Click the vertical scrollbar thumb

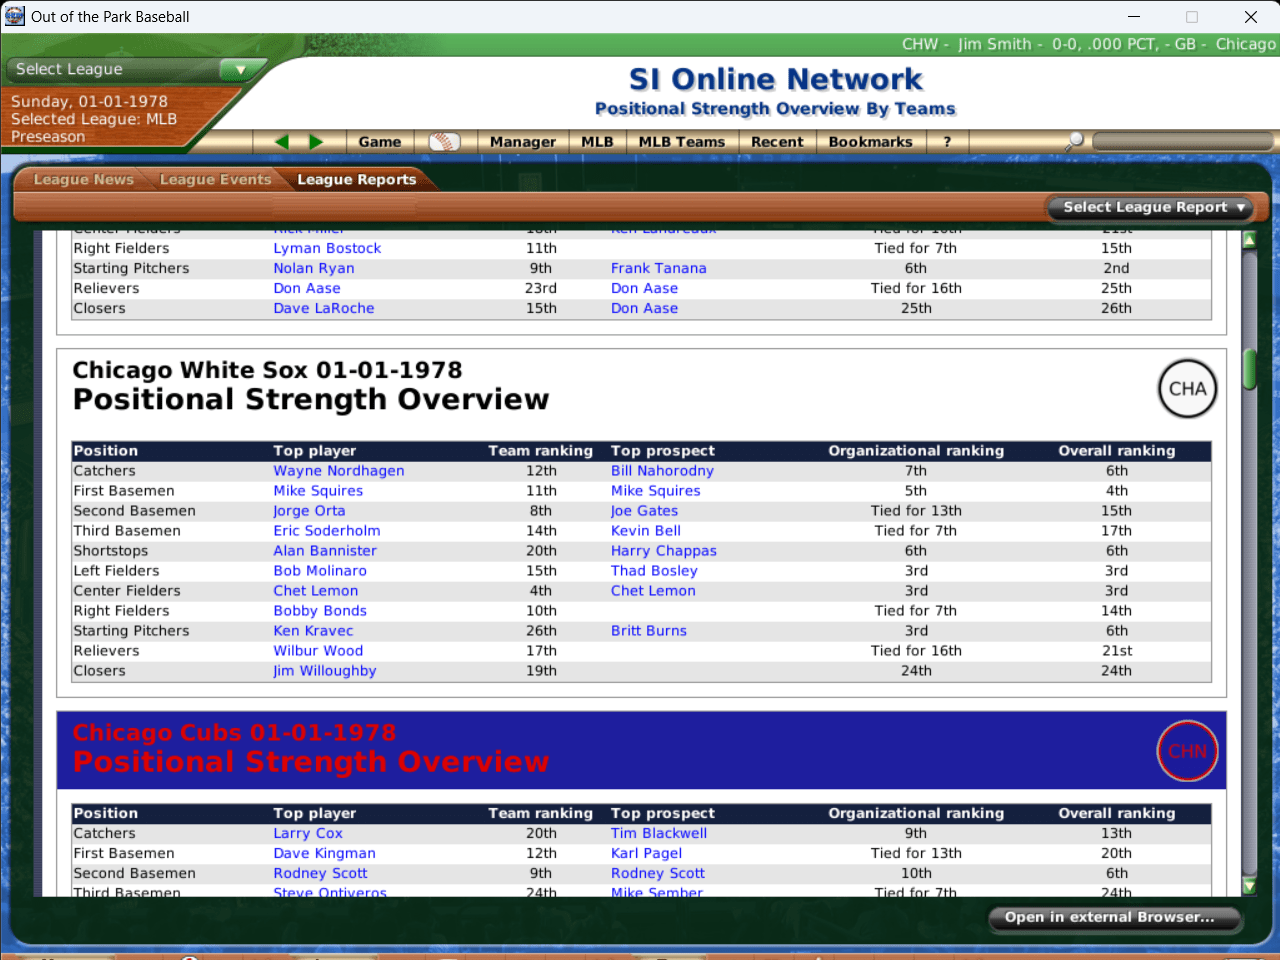(x=1249, y=368)
